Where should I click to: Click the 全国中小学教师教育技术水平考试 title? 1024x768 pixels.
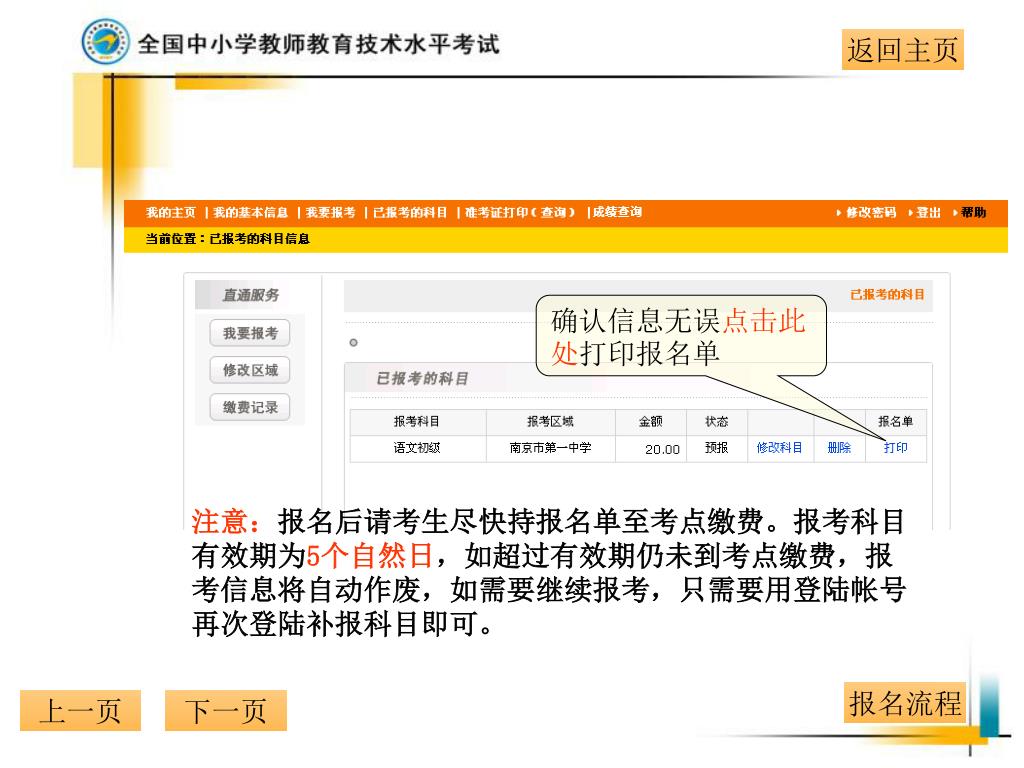click(x=319, y=44)
